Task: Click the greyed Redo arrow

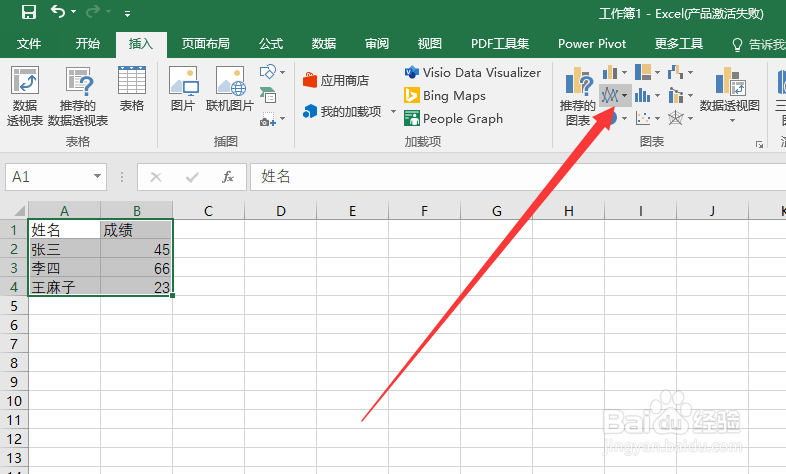Action: pyautogui.click(x=93, y=12)
